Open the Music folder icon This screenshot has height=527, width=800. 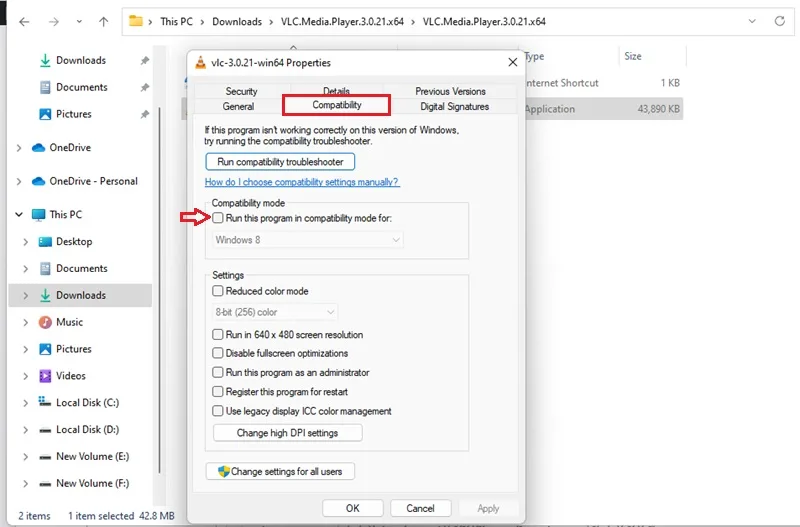click(45, 322)
